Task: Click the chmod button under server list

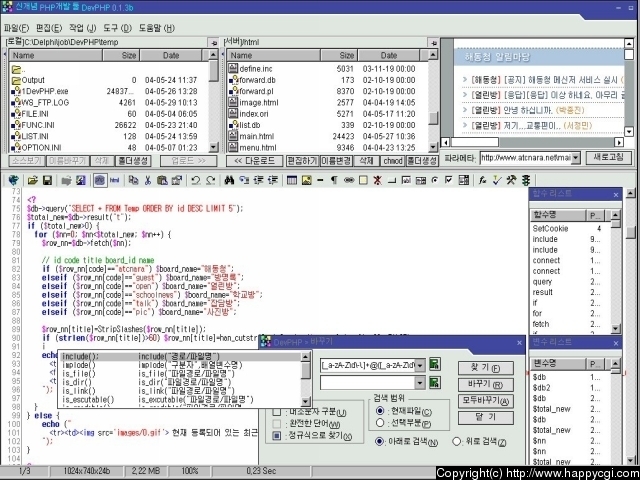Action: 393,161
